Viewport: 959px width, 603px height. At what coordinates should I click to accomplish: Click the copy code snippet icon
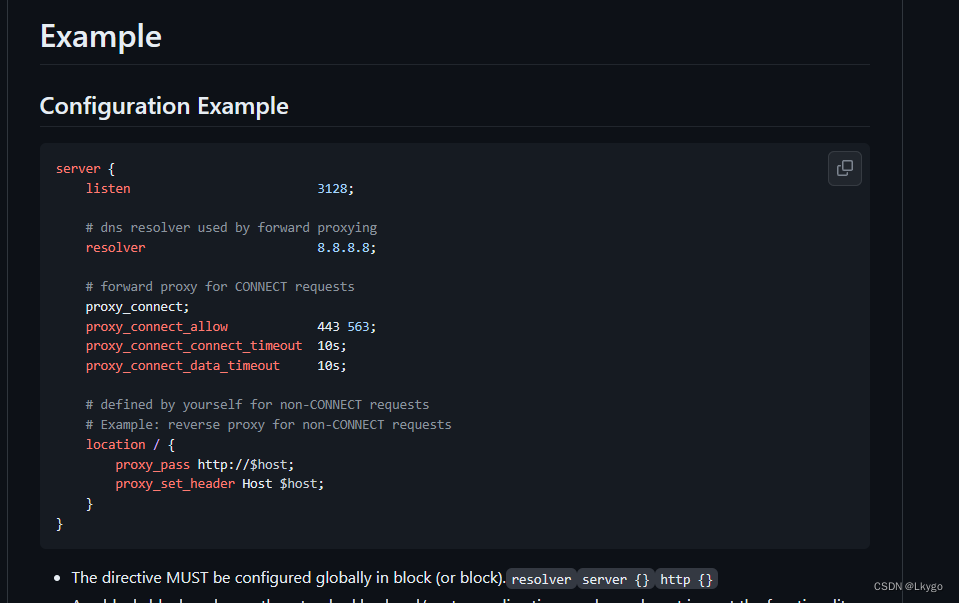(x=844, y=168)
